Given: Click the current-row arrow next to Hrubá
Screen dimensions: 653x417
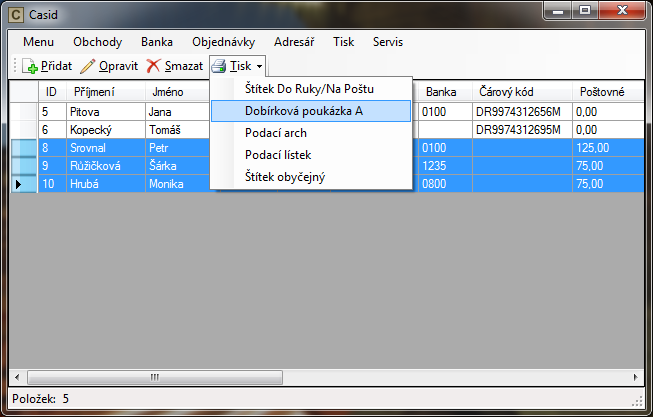Looking at the screenshot, I should pos(18,184).
